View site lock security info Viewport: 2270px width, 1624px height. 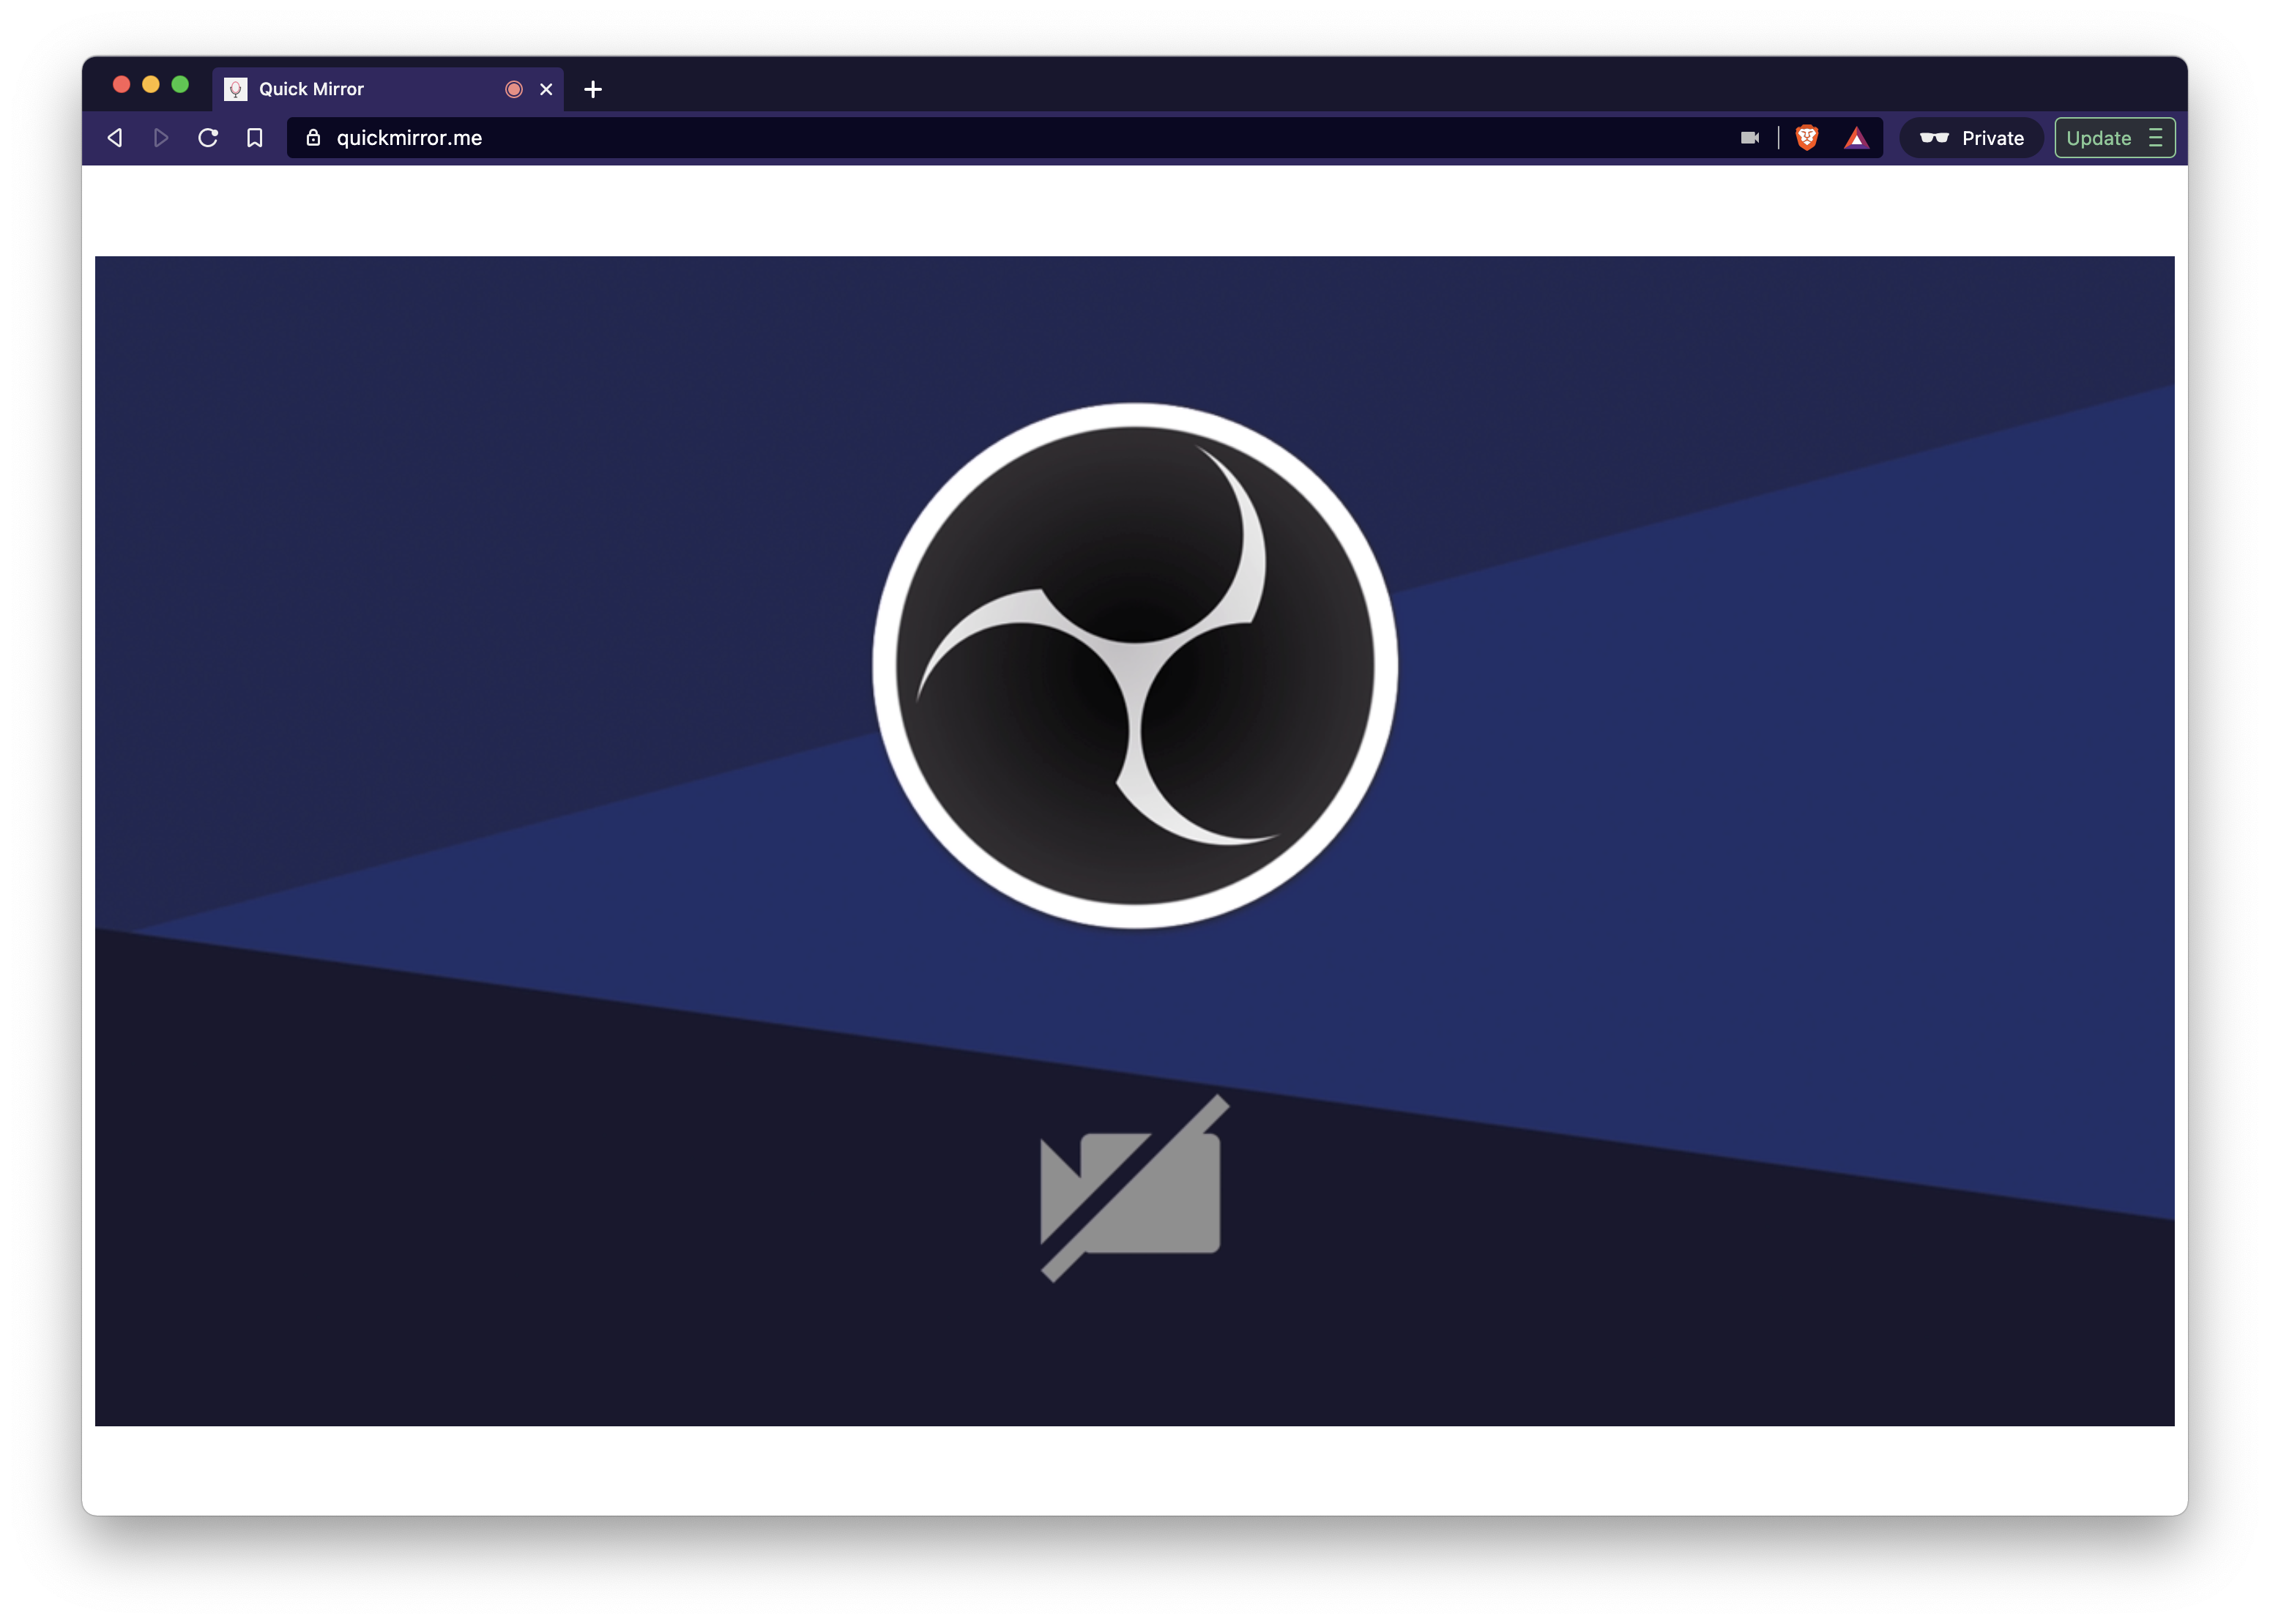313,138
